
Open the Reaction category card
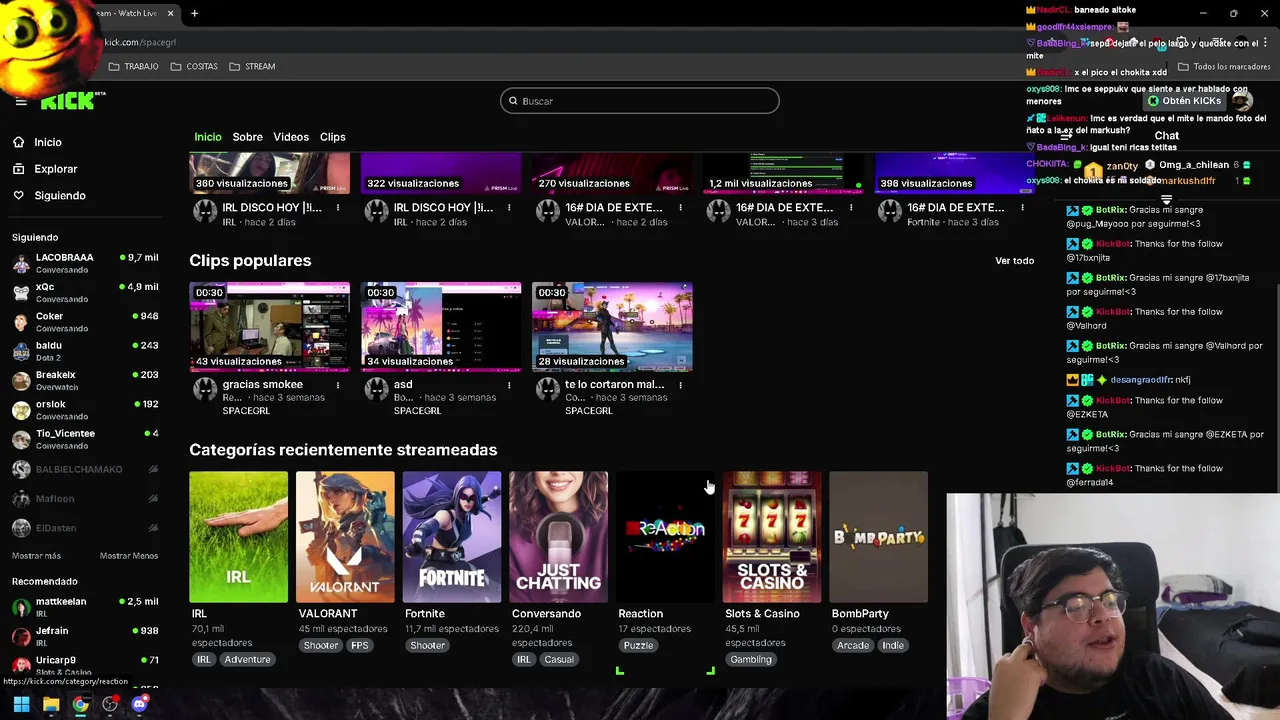665,537
